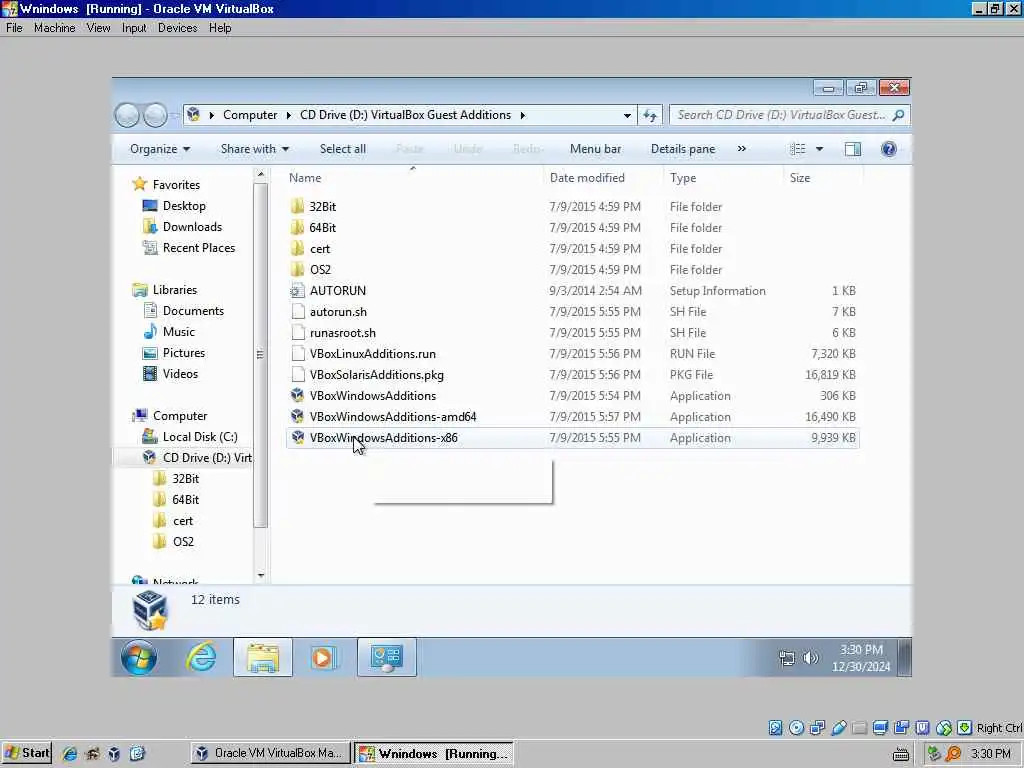The height and width of the screenshot is (768, 1024).
Task: Sort by the Size column header
Action: click(x=823, y=178)
